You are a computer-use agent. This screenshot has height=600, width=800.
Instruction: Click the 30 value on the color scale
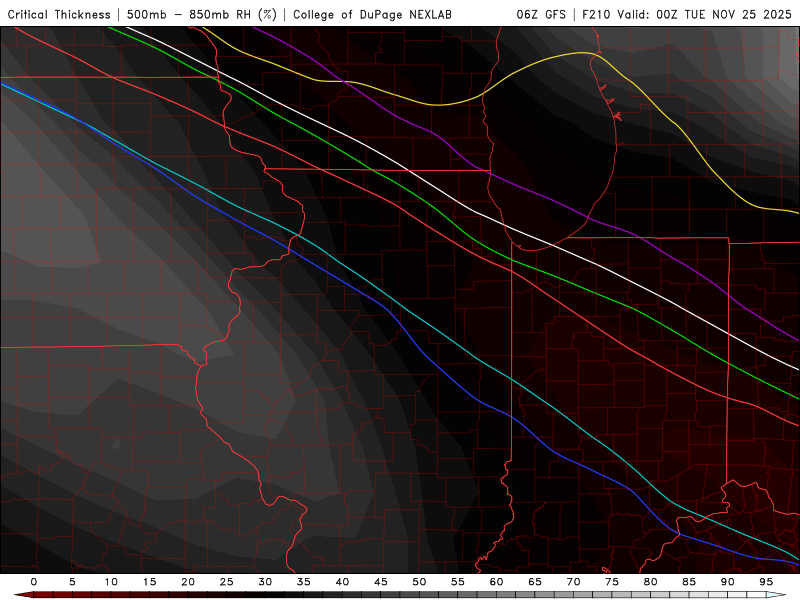pos(265,582)
